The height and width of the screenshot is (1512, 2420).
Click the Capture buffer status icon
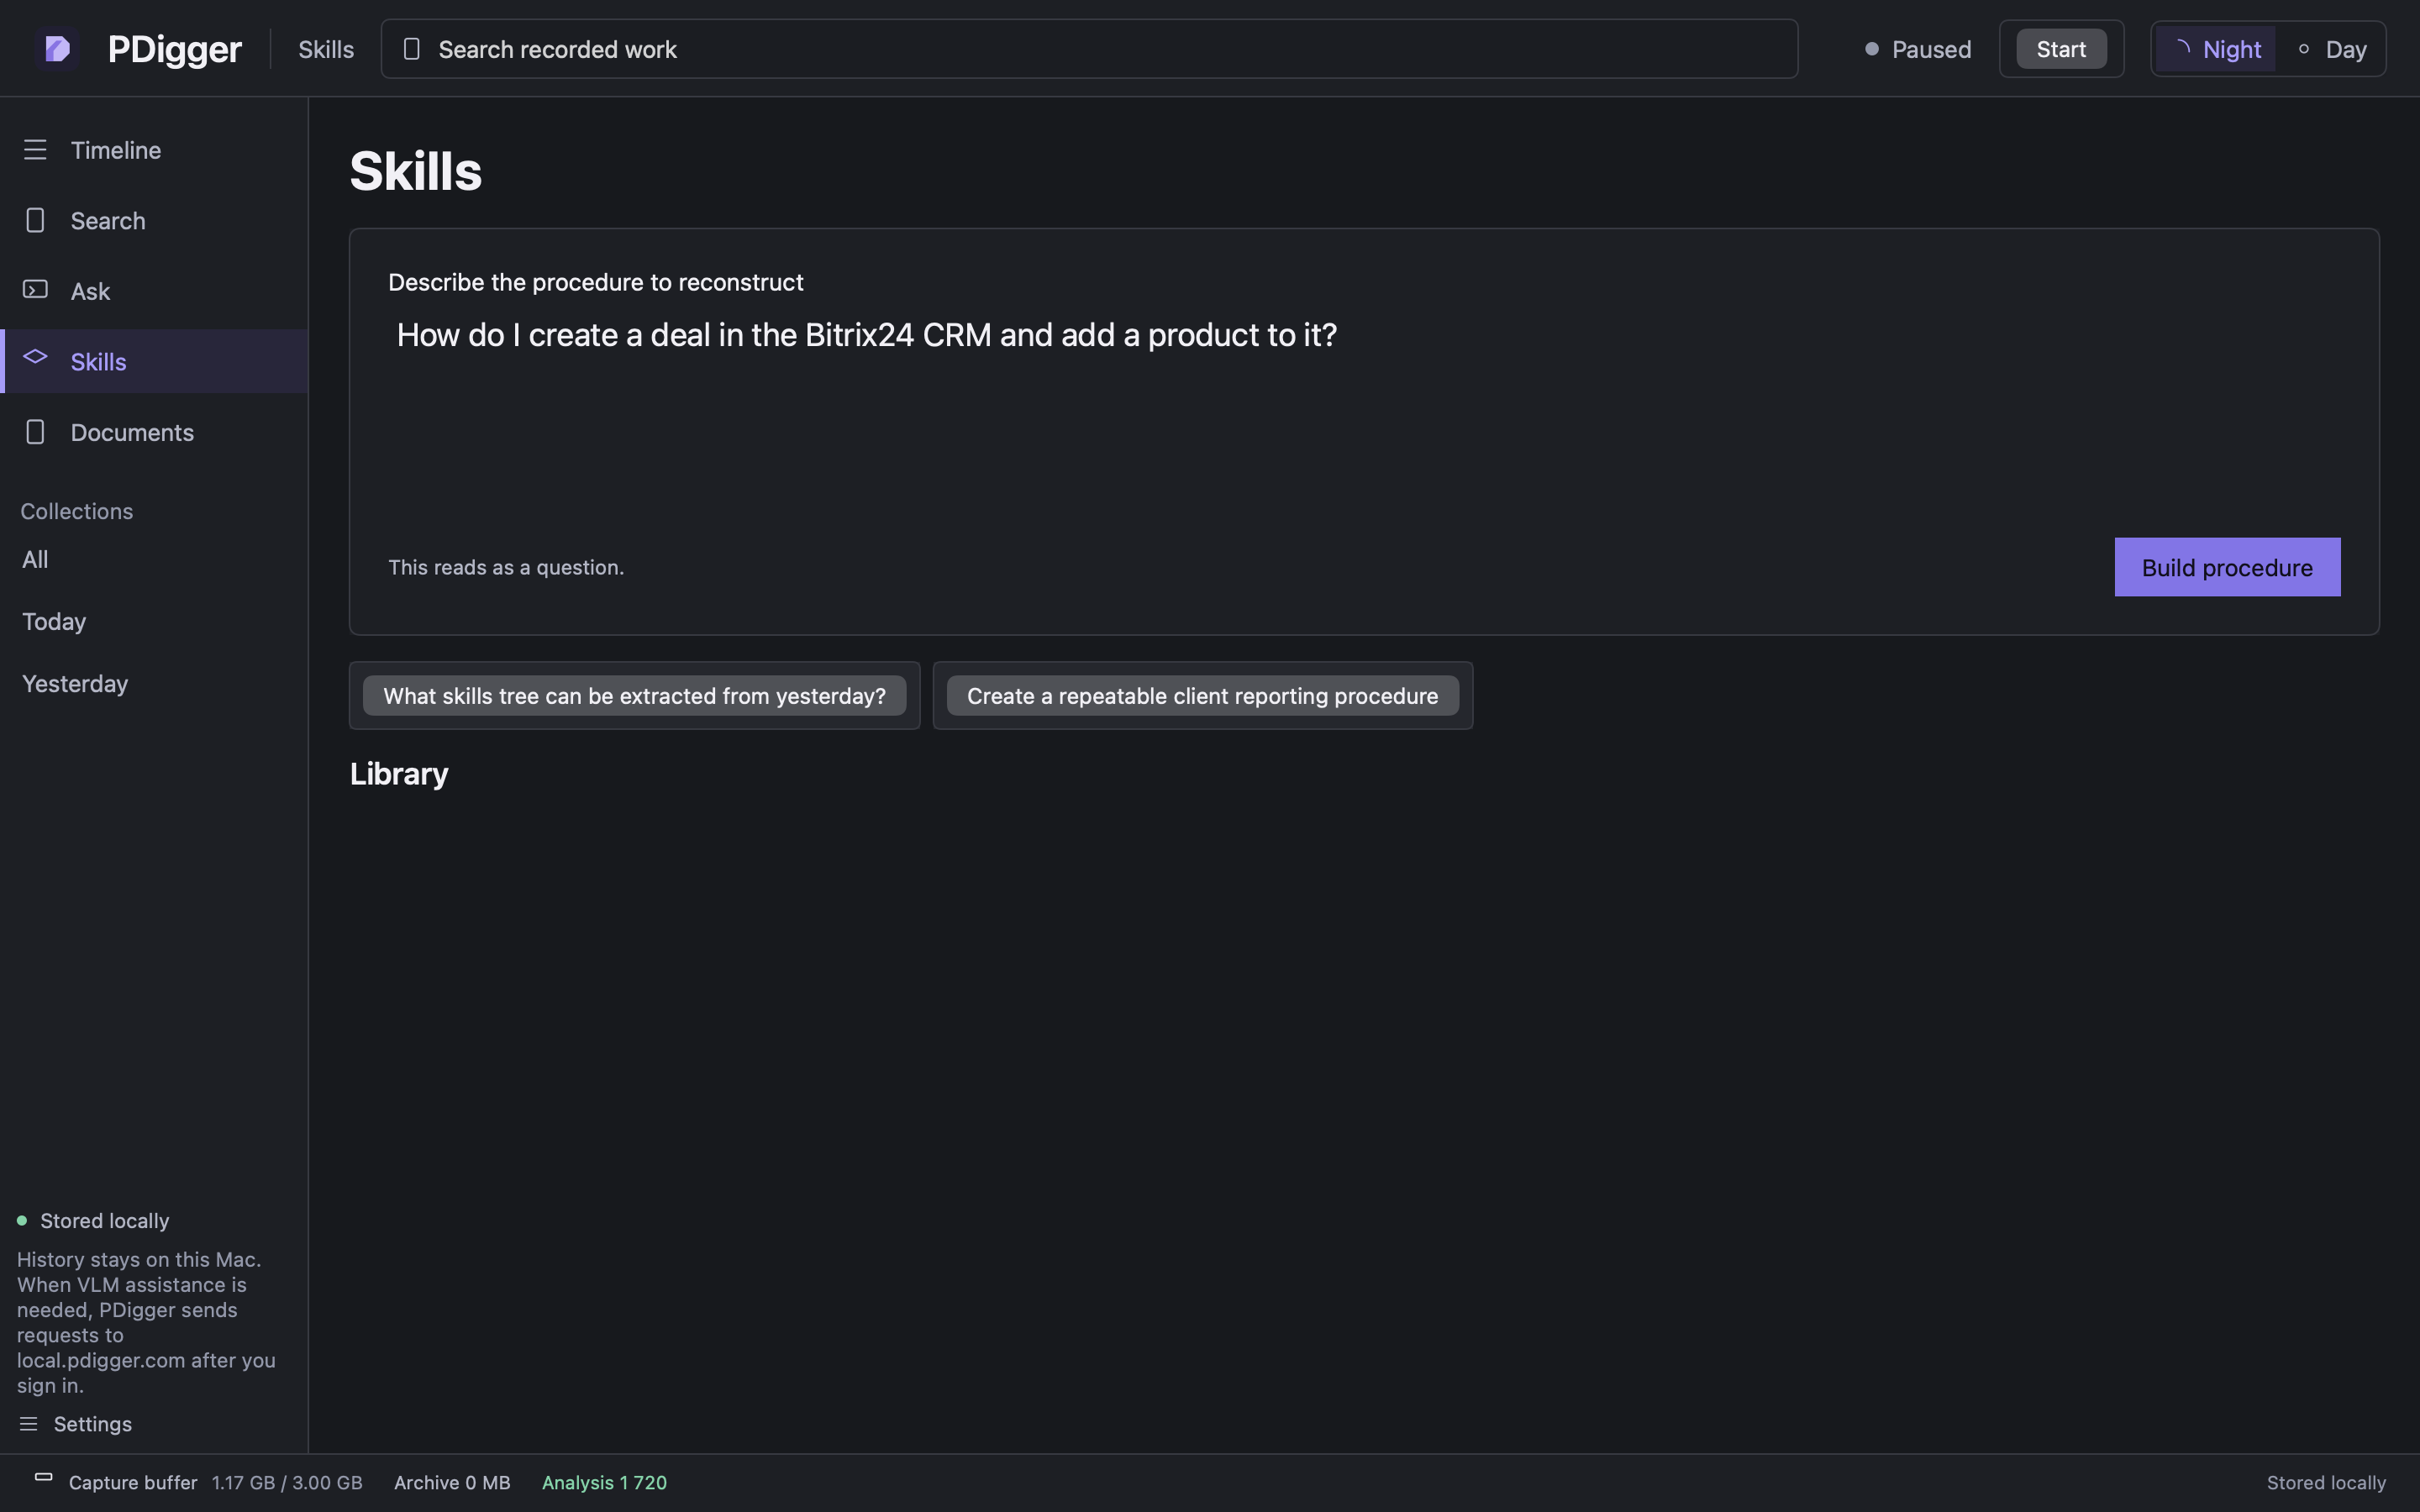click(43, 1477)
